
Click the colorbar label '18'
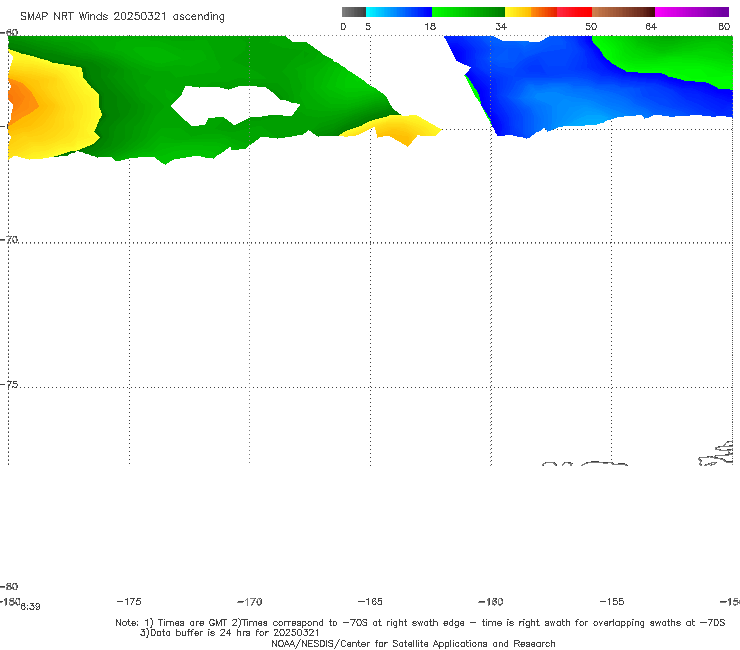point(430,26)
